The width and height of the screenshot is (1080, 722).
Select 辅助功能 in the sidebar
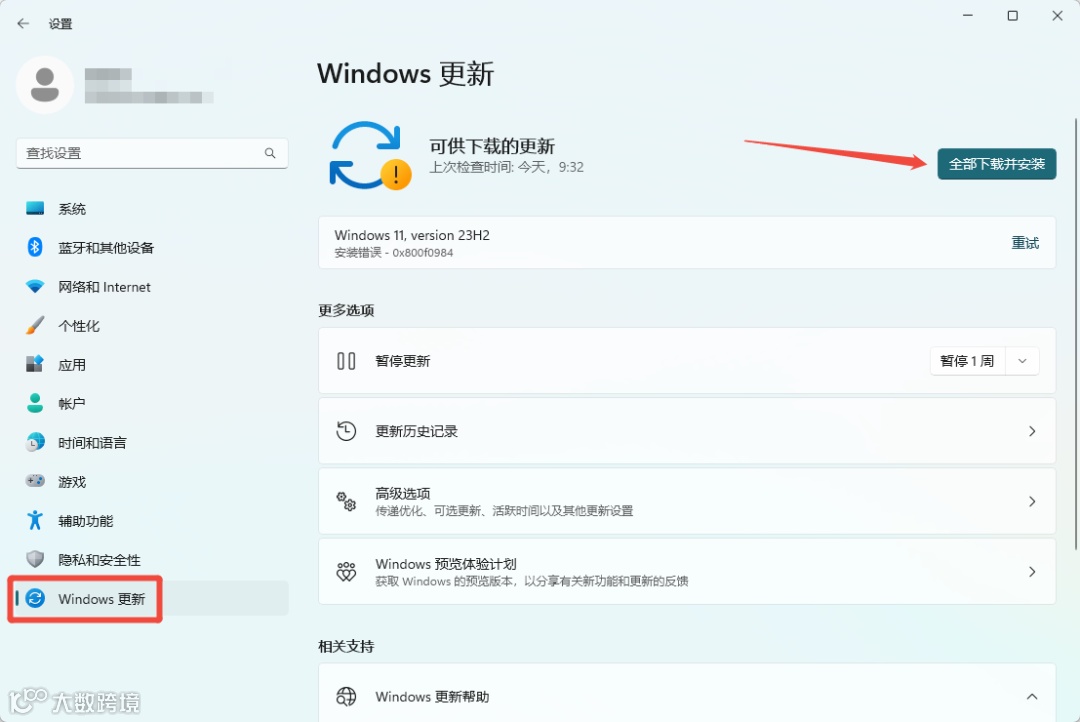[152, 521]
